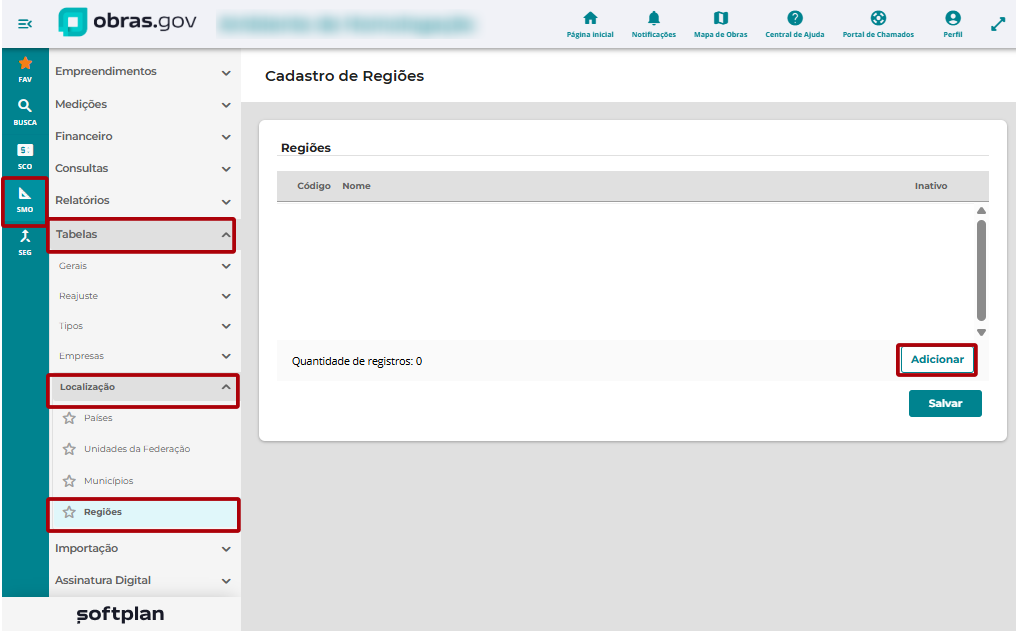1016x631 pixels.
Task: Expand the Empreendimentos menu
Action: pos(143,71)
